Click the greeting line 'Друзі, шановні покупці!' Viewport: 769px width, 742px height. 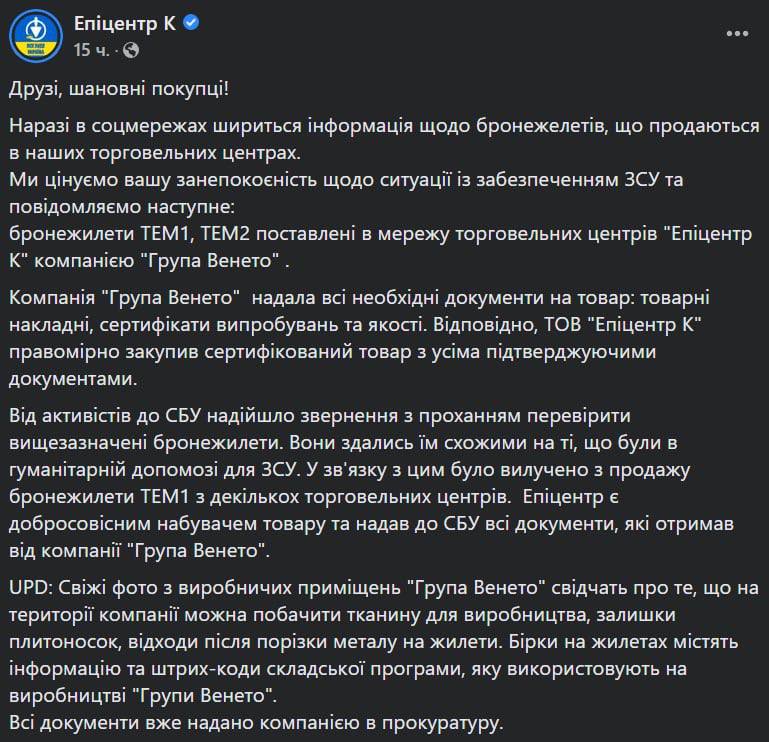coord(122,90)
